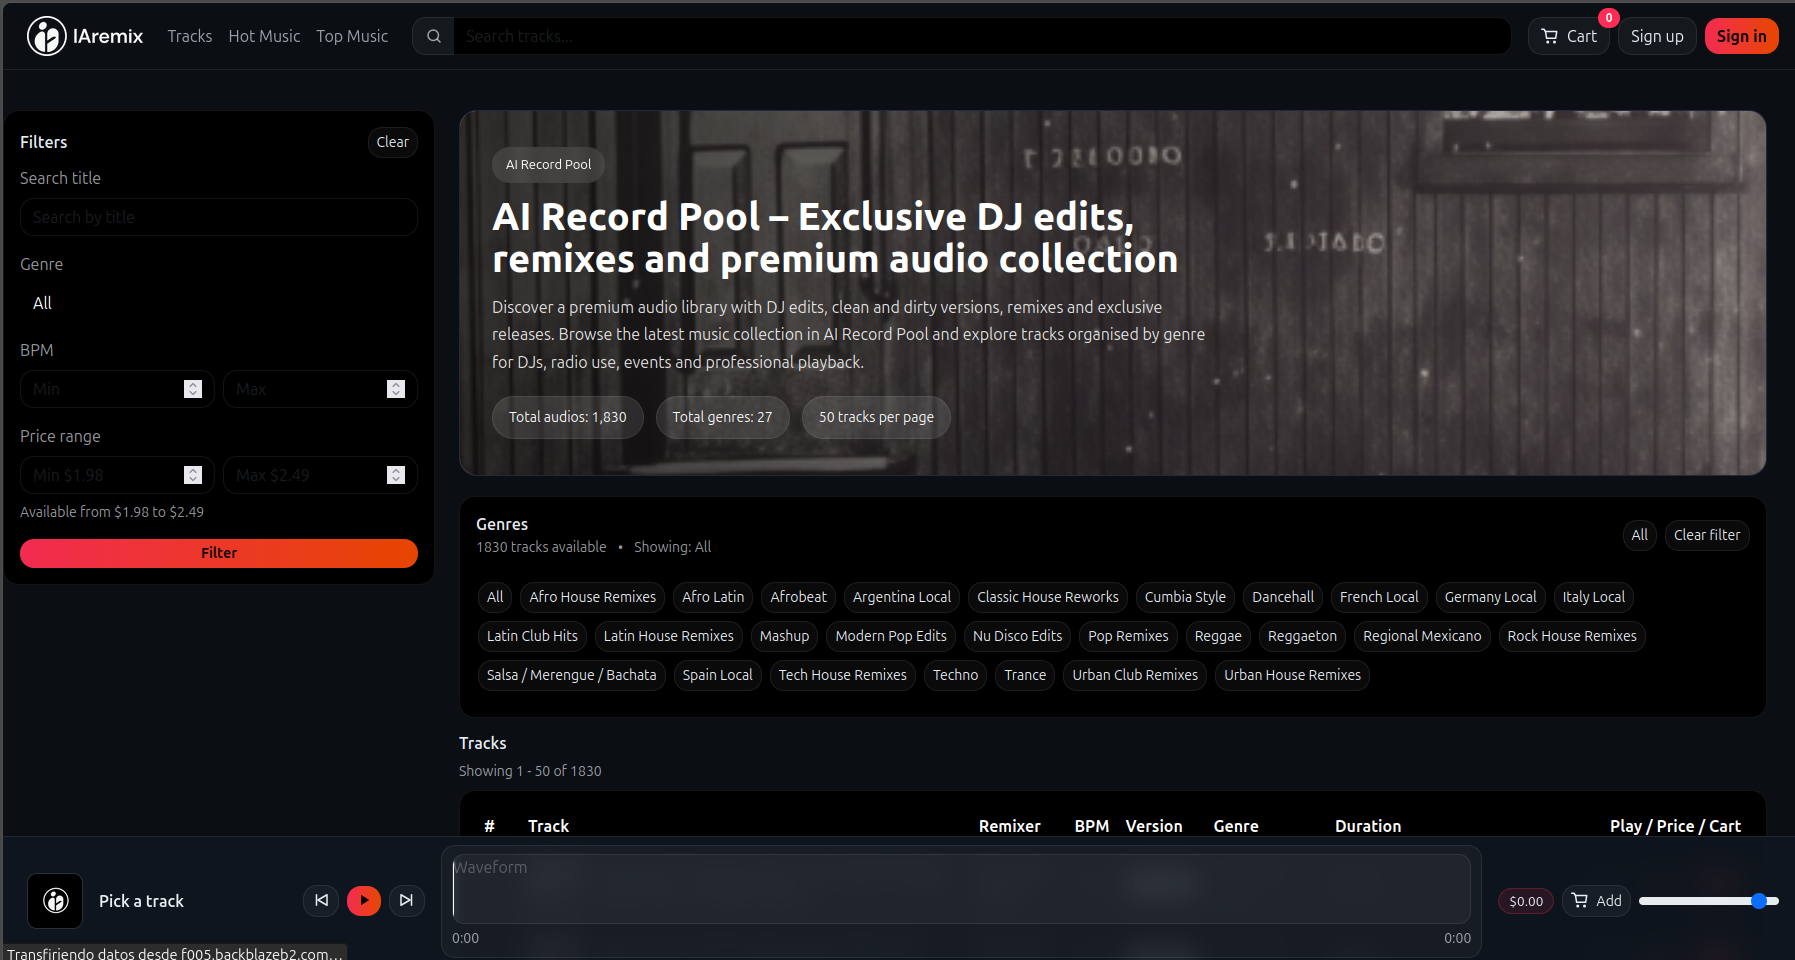The width and height of the screenshot is (1795, 960).
Task: Select the Dancehall genre chip
Action: pos(1282,597)
